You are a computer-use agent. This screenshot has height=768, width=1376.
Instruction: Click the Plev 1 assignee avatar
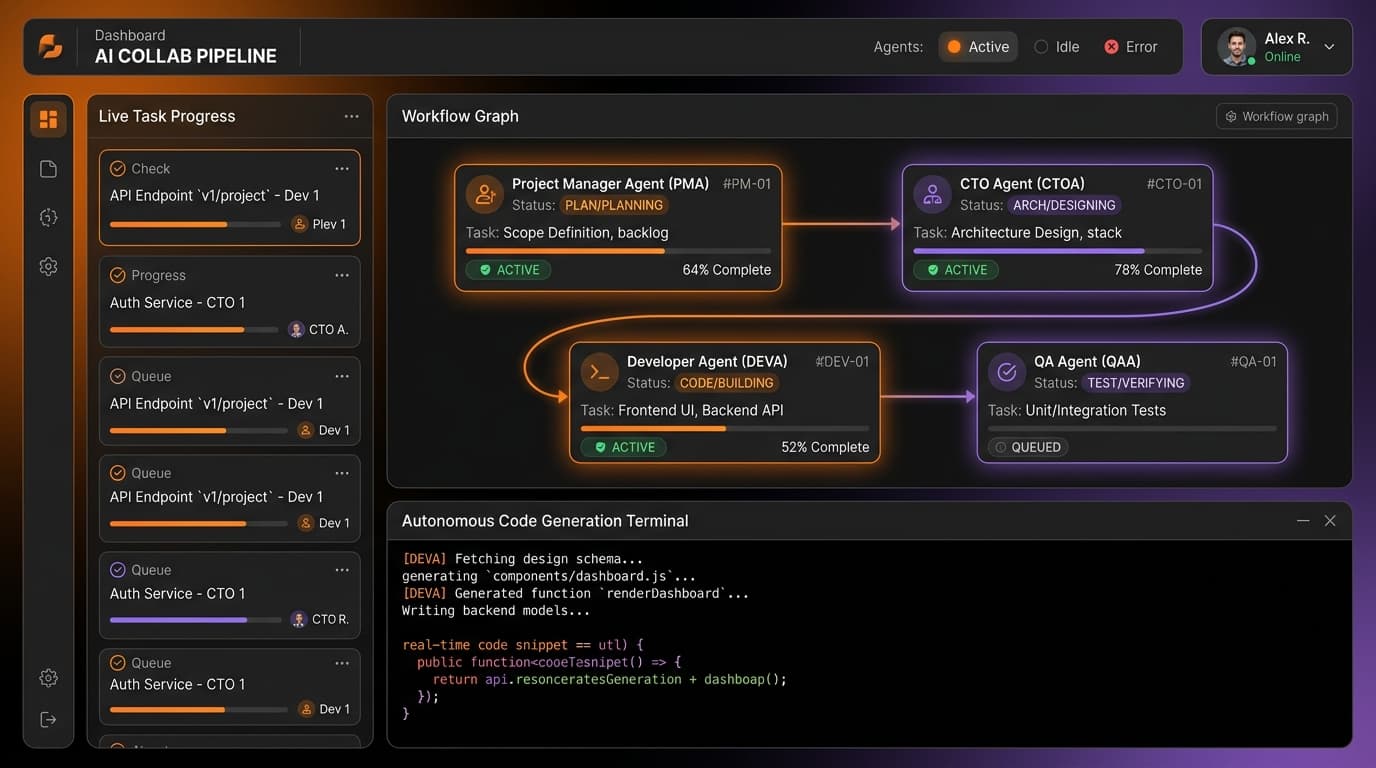coord(299,224)
